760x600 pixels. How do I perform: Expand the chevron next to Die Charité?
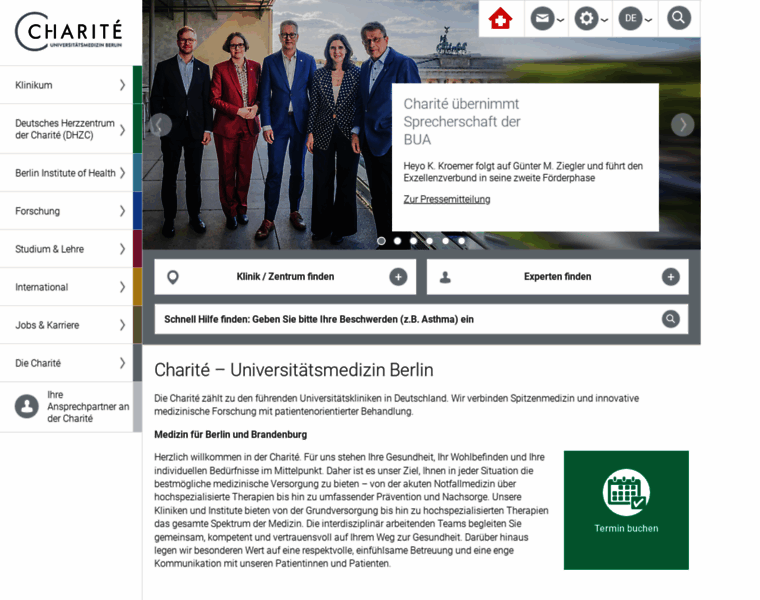[x=122, y=363]
